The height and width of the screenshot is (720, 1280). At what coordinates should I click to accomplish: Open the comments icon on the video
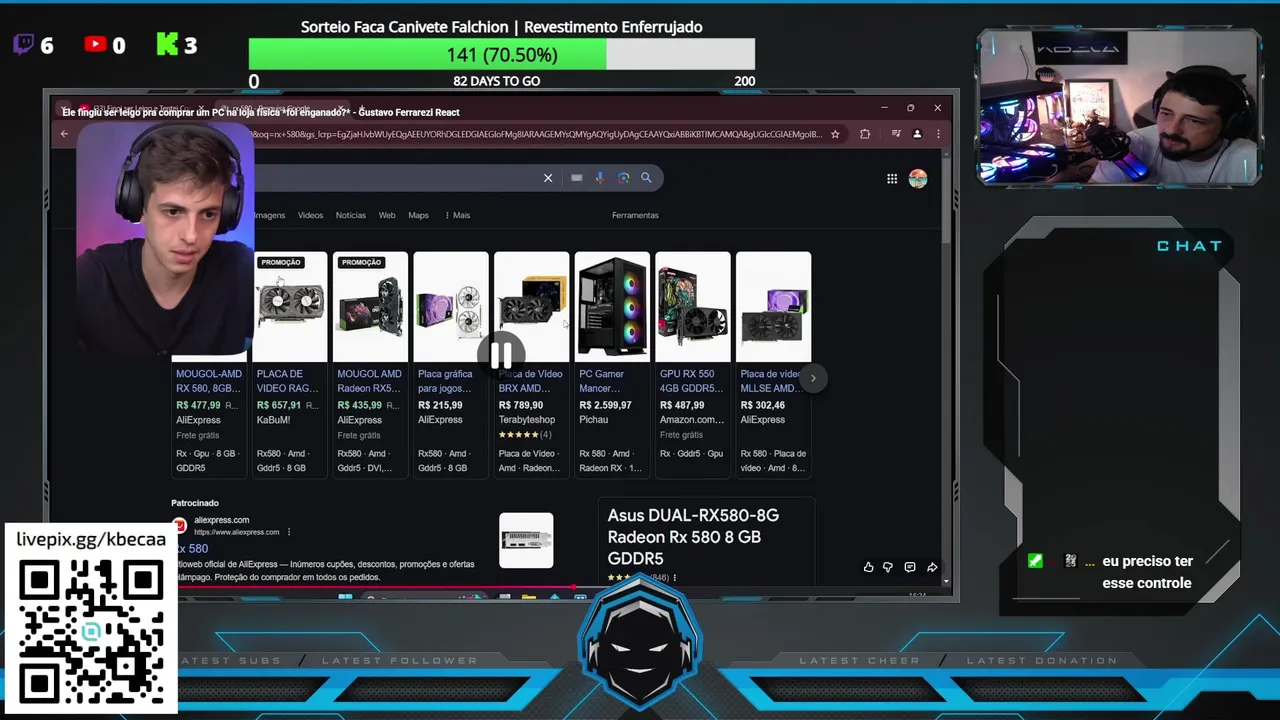[910, 567]
